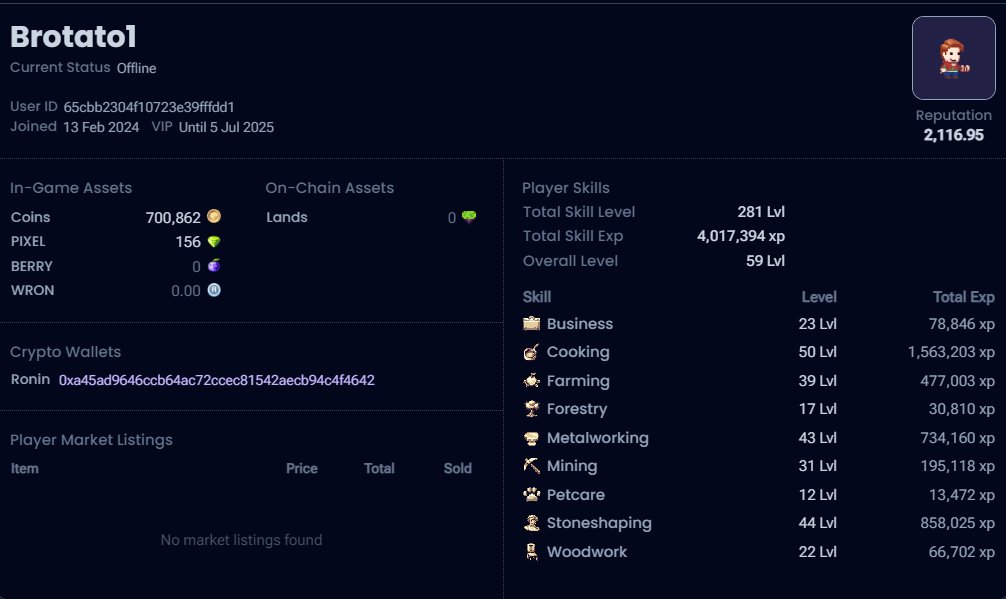The width and height of the screenshot is (1006, 599).
Task: Click the Petcare paw icon
Action: click(531, 494)
